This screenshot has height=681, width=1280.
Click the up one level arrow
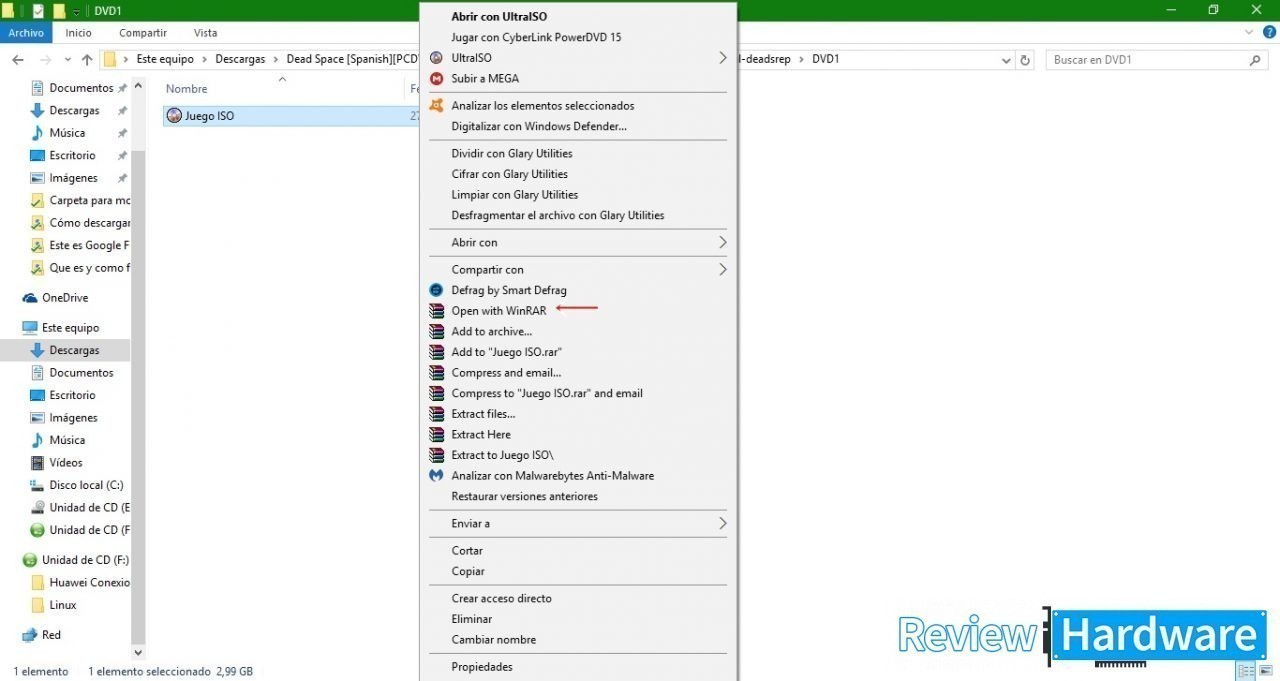(87, 60)
